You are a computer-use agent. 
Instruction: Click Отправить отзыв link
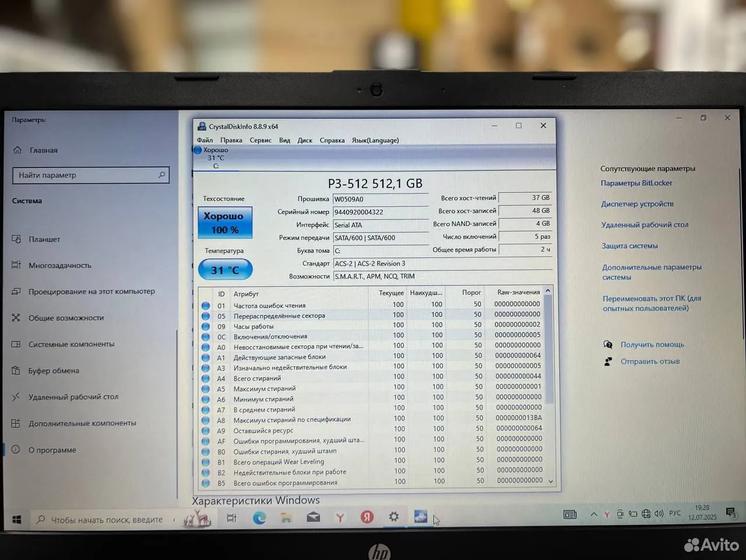(650, 361)
